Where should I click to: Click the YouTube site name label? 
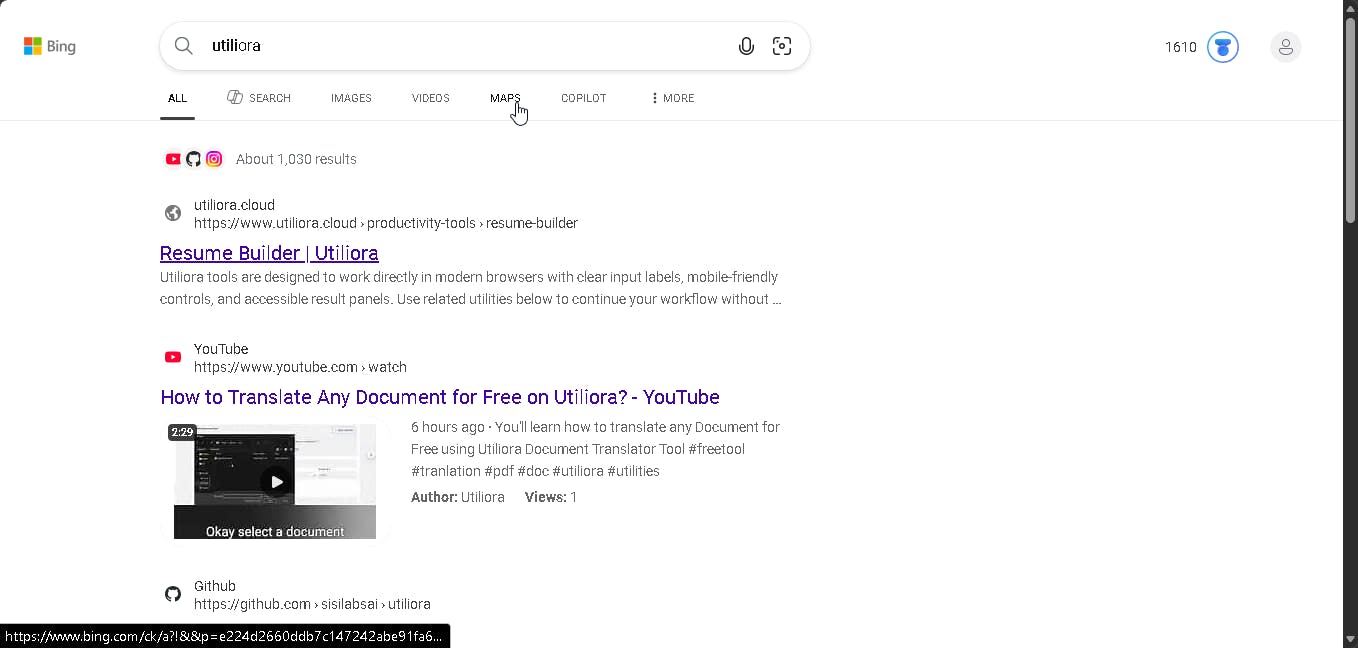[x=221, y=349]
